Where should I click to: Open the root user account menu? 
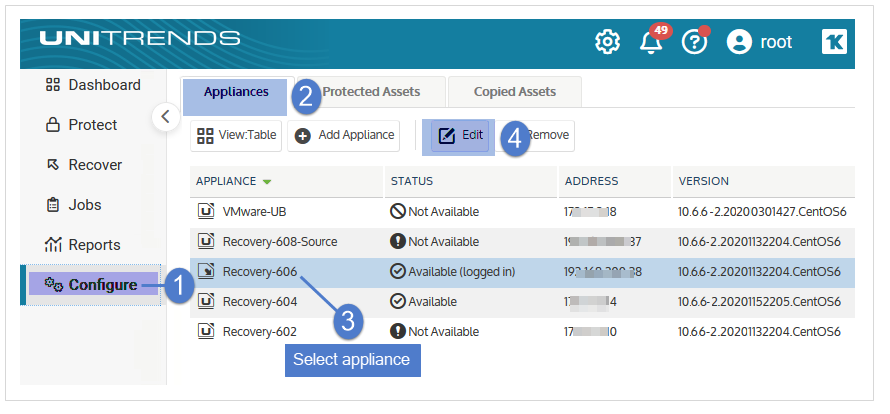click(x=759, y=42)
